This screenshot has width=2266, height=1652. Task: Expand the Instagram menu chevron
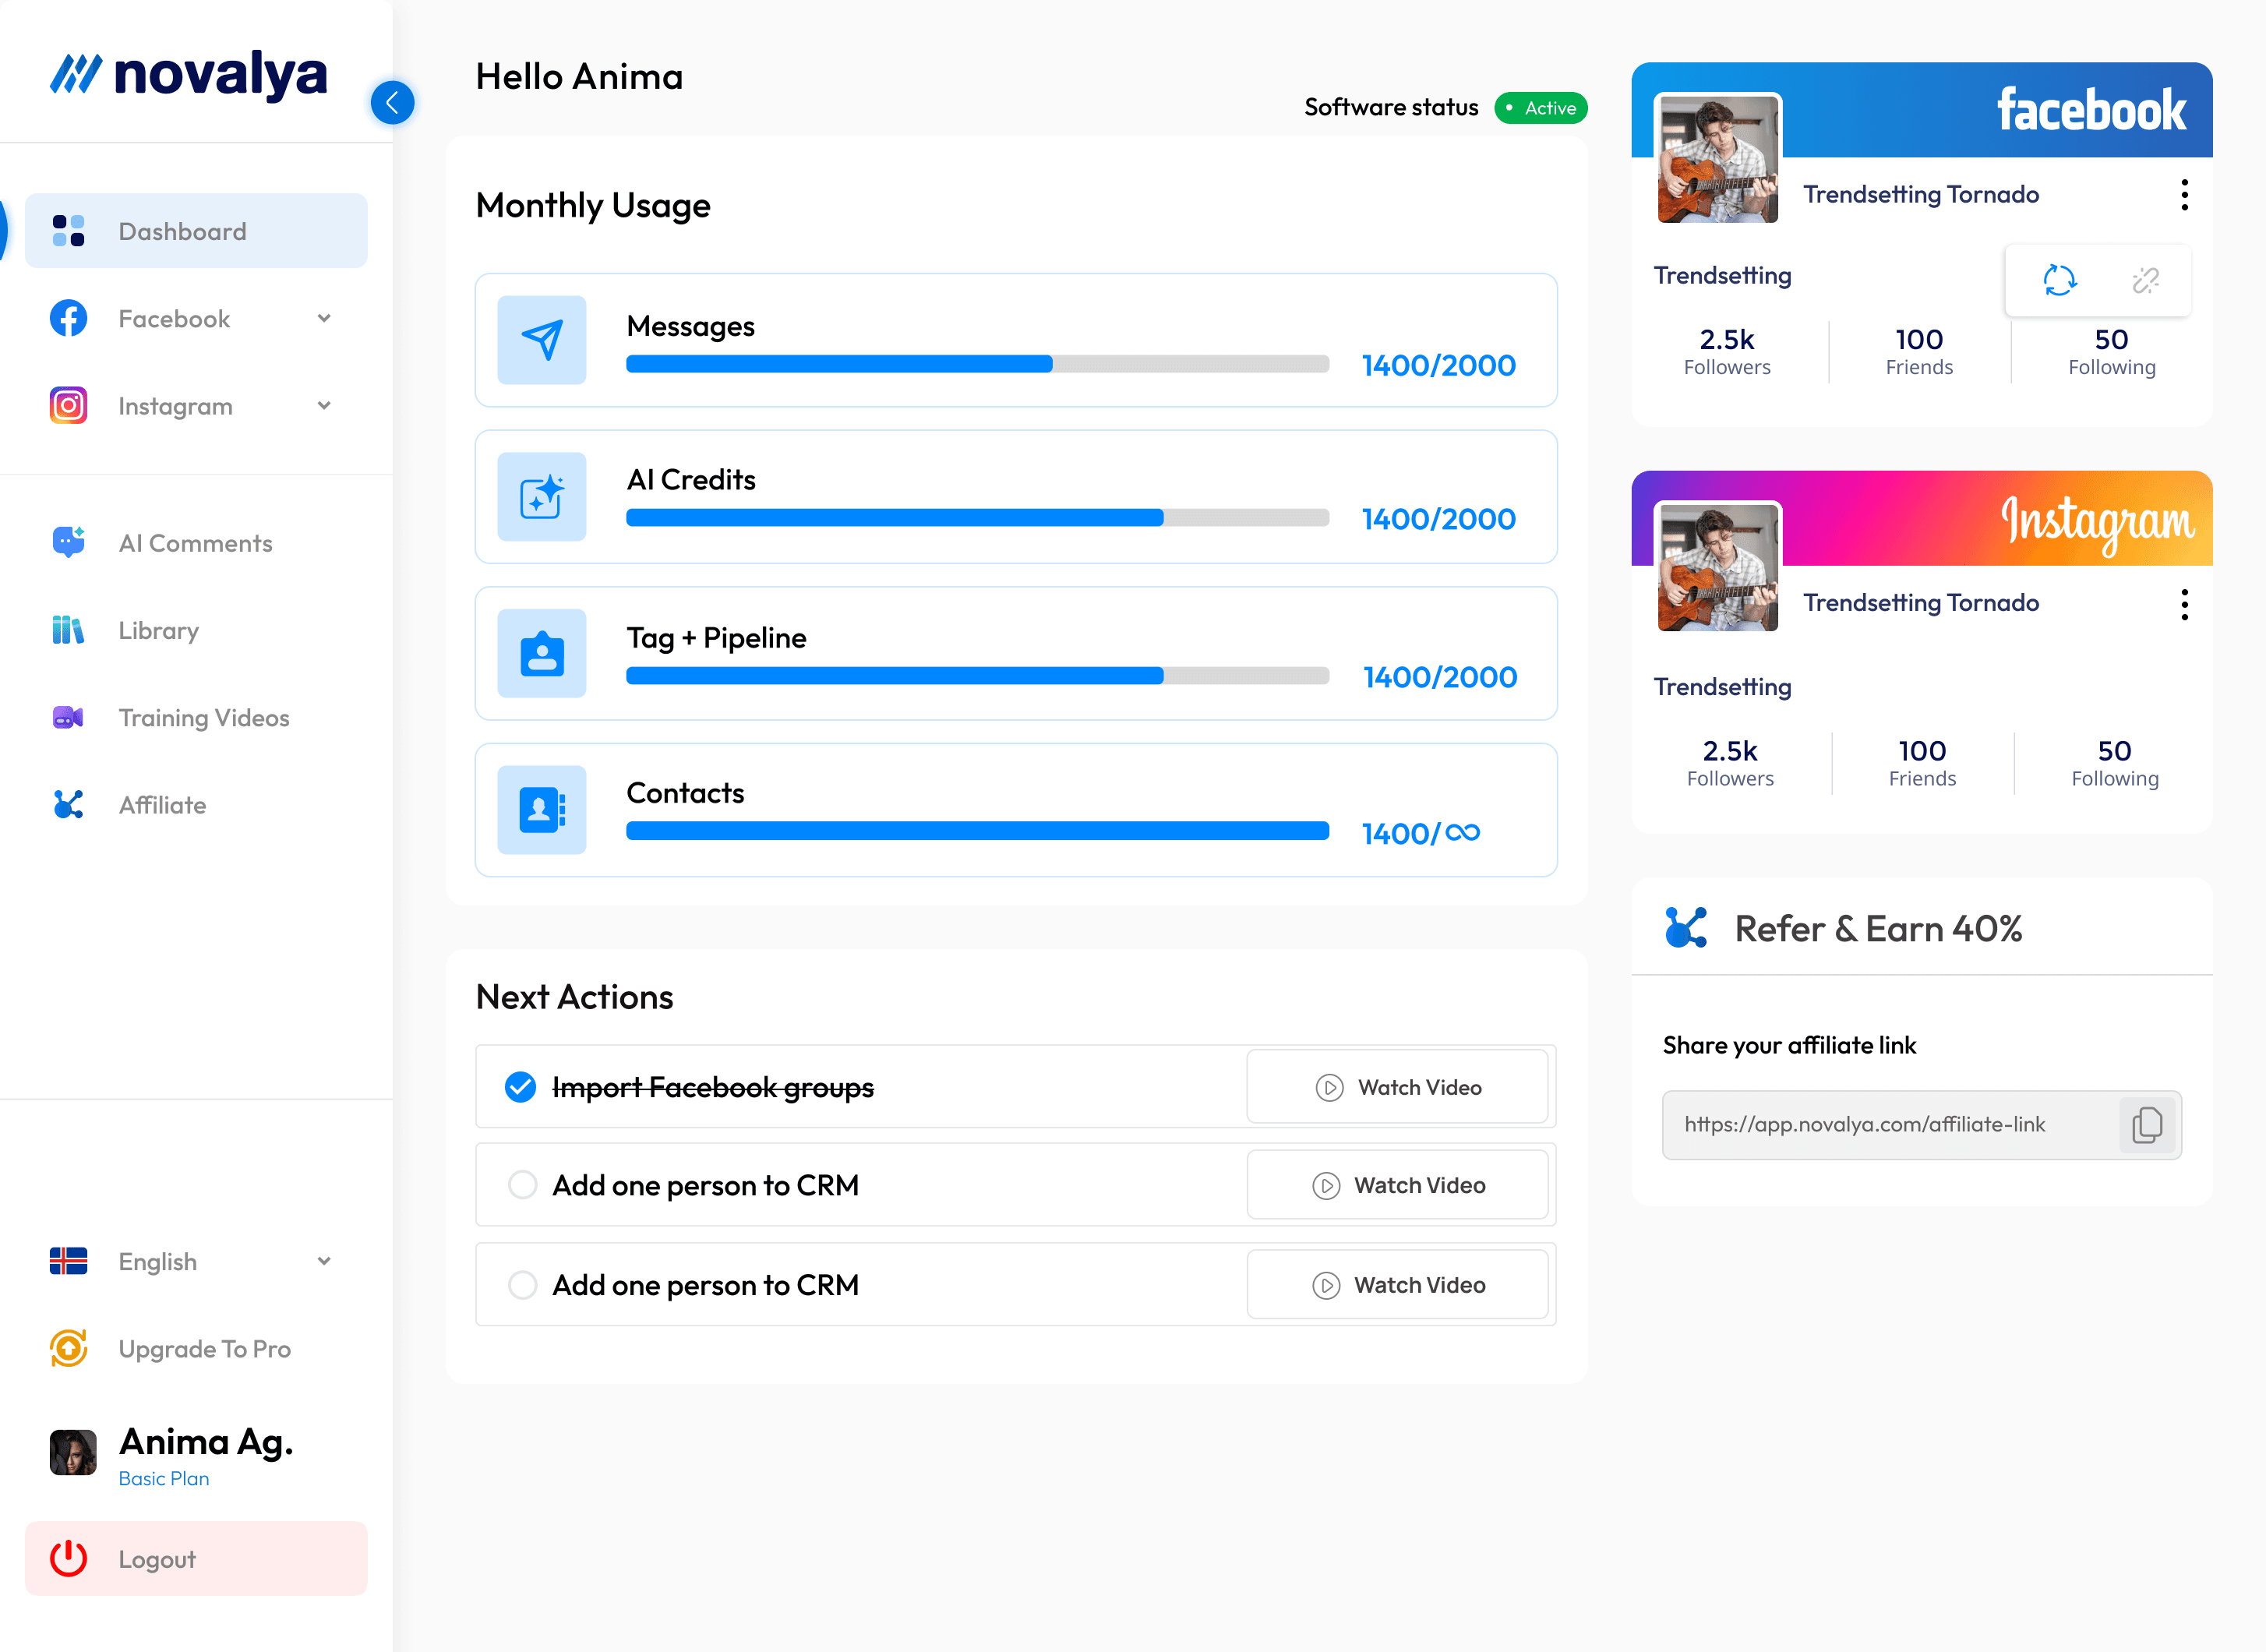coord(324,405)
